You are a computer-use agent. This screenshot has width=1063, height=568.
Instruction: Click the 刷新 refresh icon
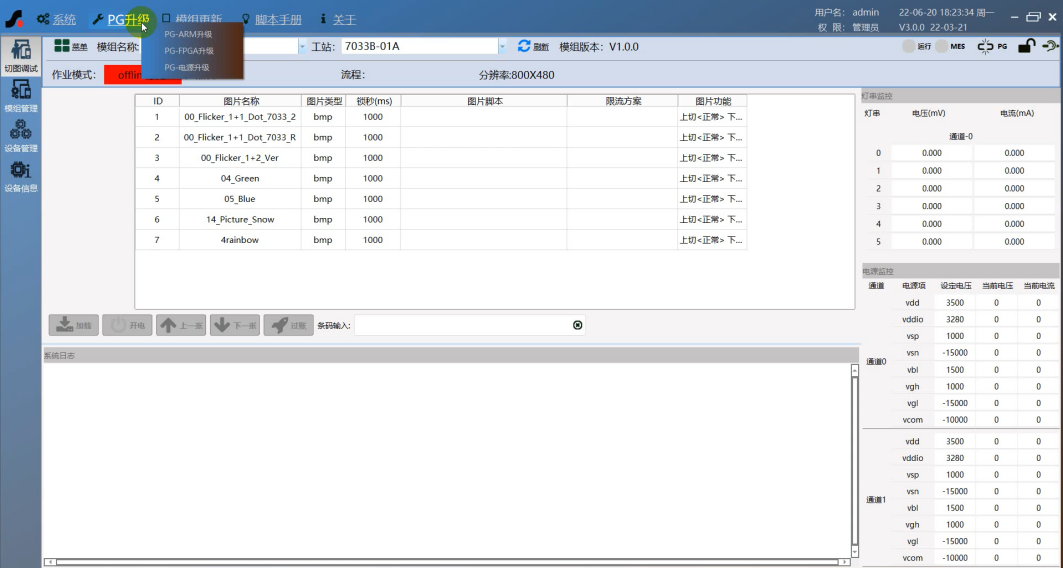point(524,46)
